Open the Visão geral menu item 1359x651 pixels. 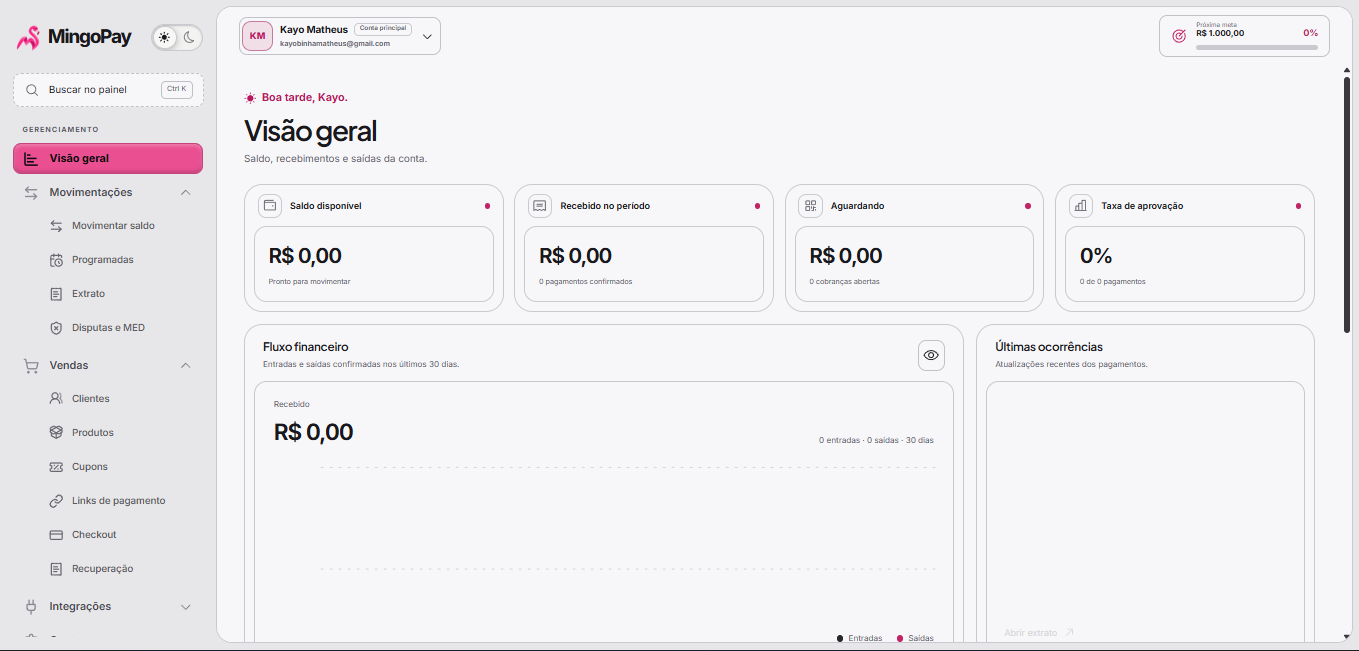(x=108, y=158)
